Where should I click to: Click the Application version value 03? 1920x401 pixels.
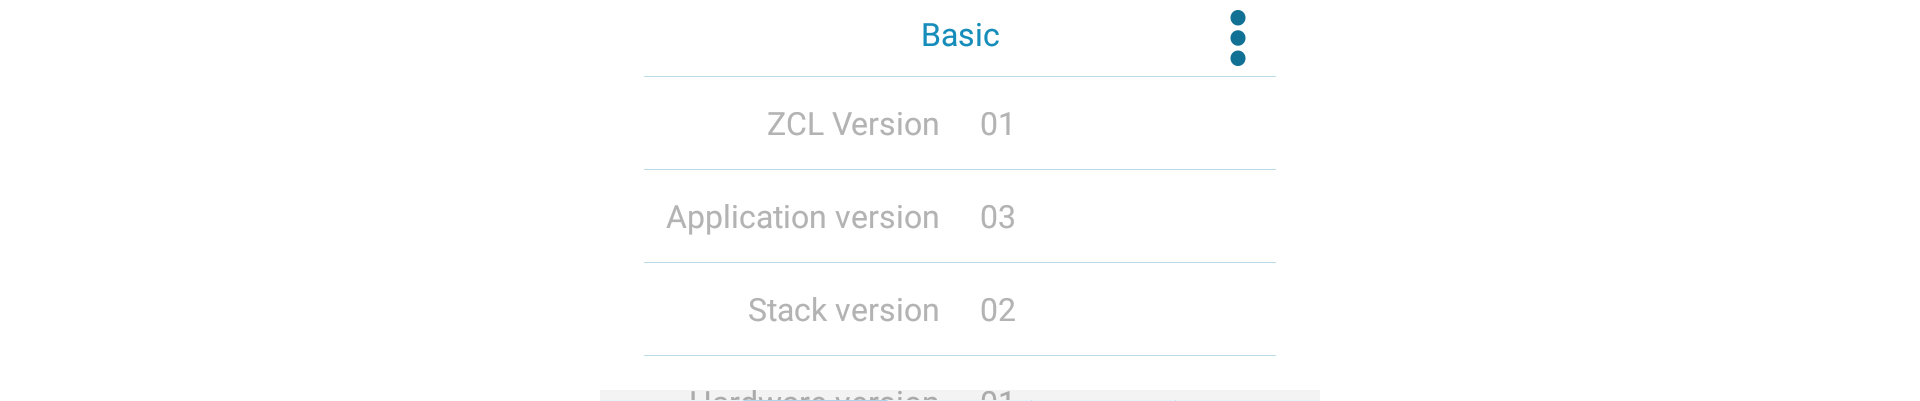click(997, 217)
